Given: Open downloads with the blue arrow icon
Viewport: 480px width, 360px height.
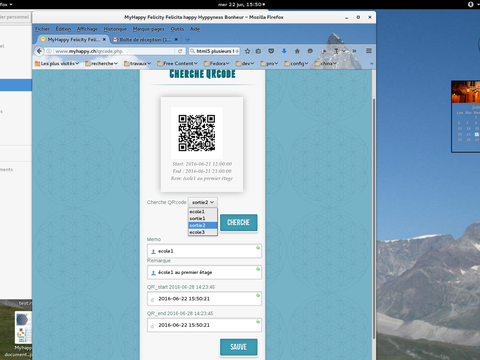Looking at the screenshot, I should pos(284,51).
